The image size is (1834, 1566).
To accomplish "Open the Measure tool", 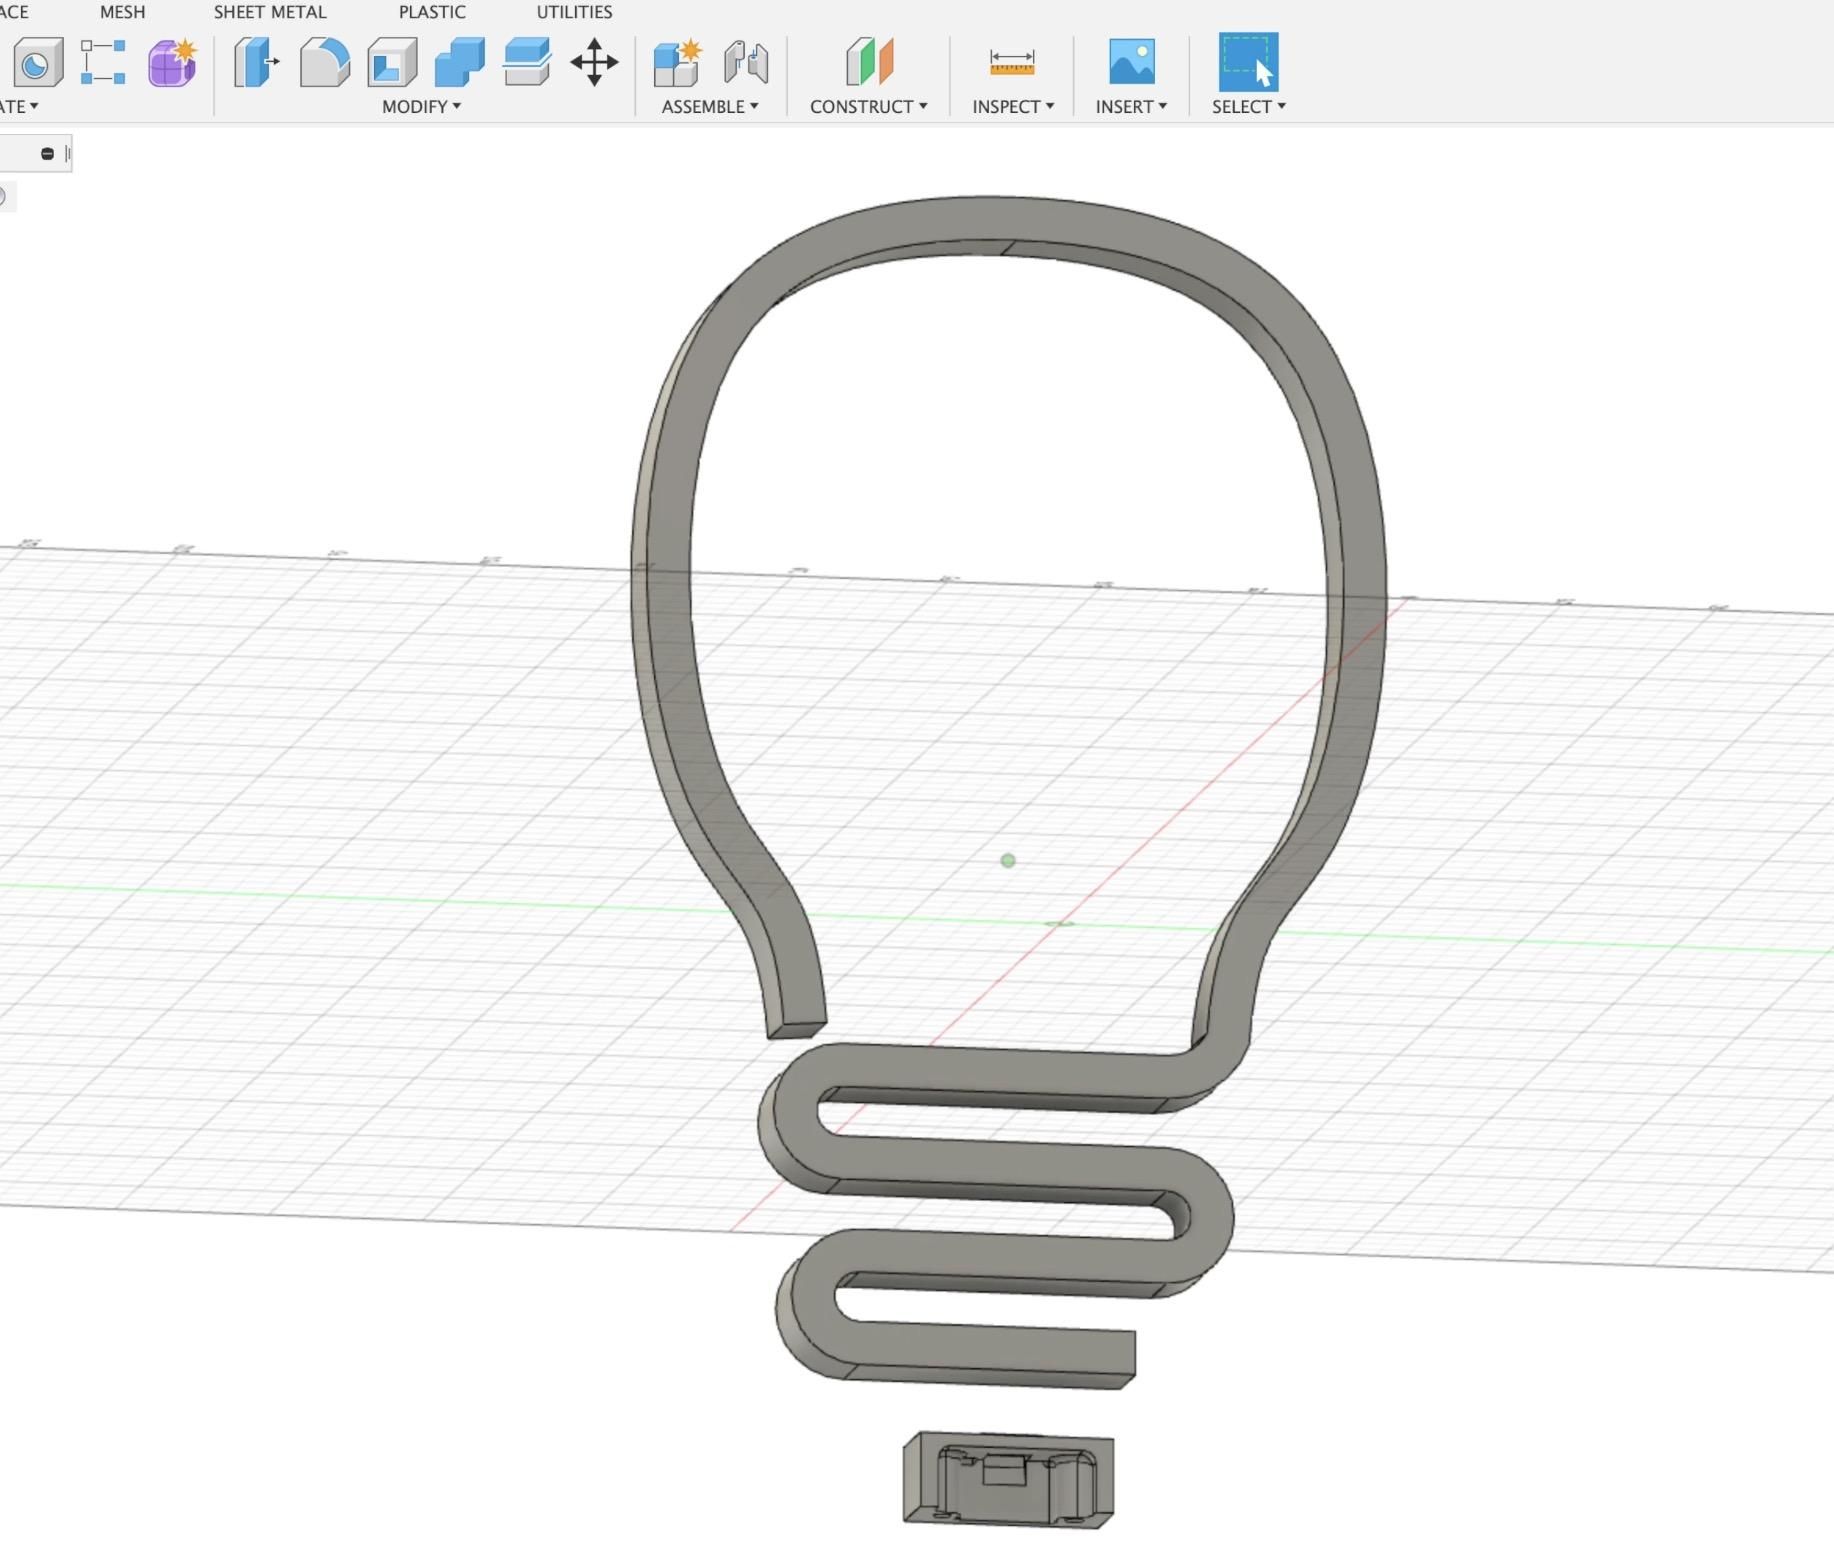I will coord(1011,62).
